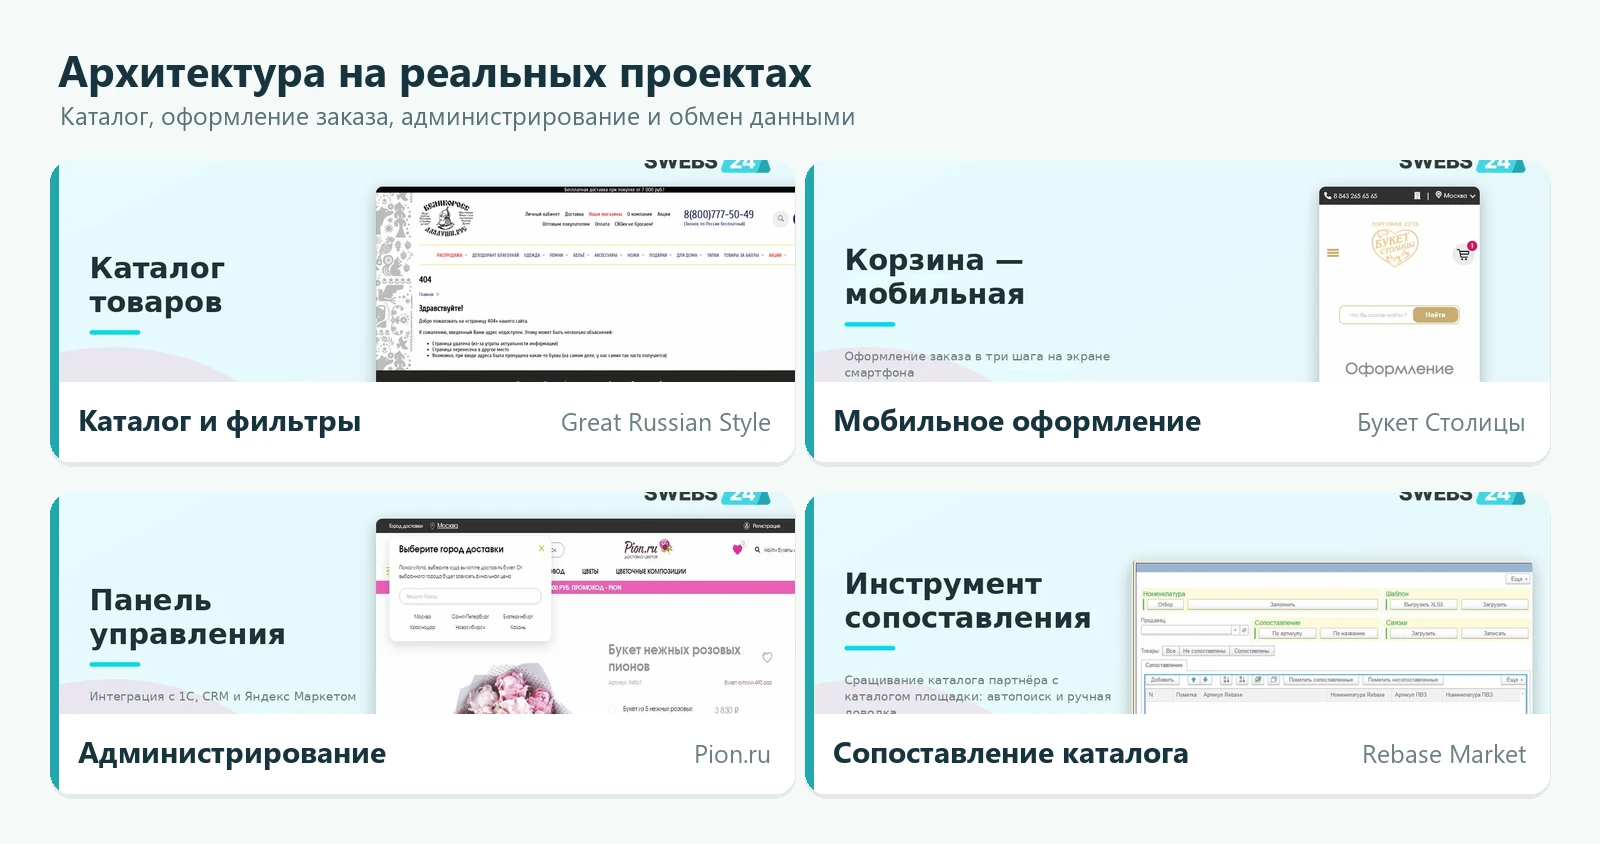This screenshot has height=844, width=1600.
Task: Click the Главная breadcrumb link on 404 page
Action: (426, 294)
